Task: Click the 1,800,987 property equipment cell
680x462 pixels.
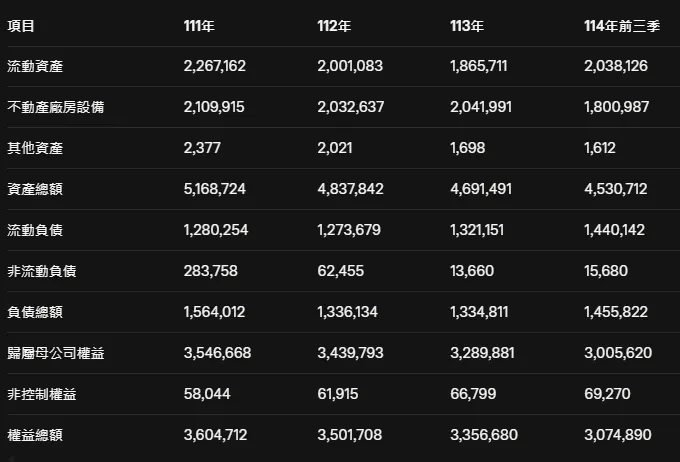Action: point(617,107)
